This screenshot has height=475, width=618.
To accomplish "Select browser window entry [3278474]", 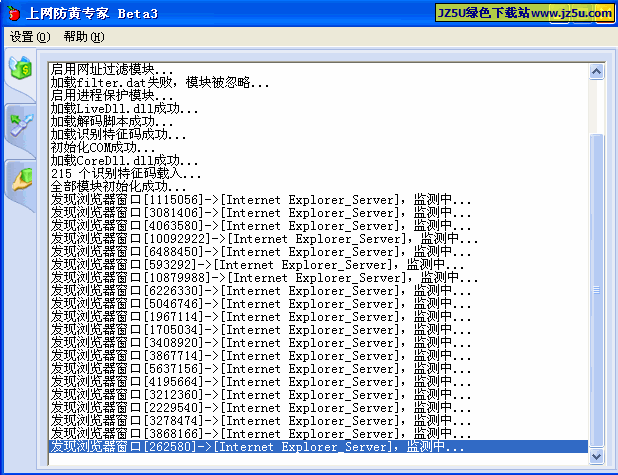I will pyautogui.click(x=318, y=421).
